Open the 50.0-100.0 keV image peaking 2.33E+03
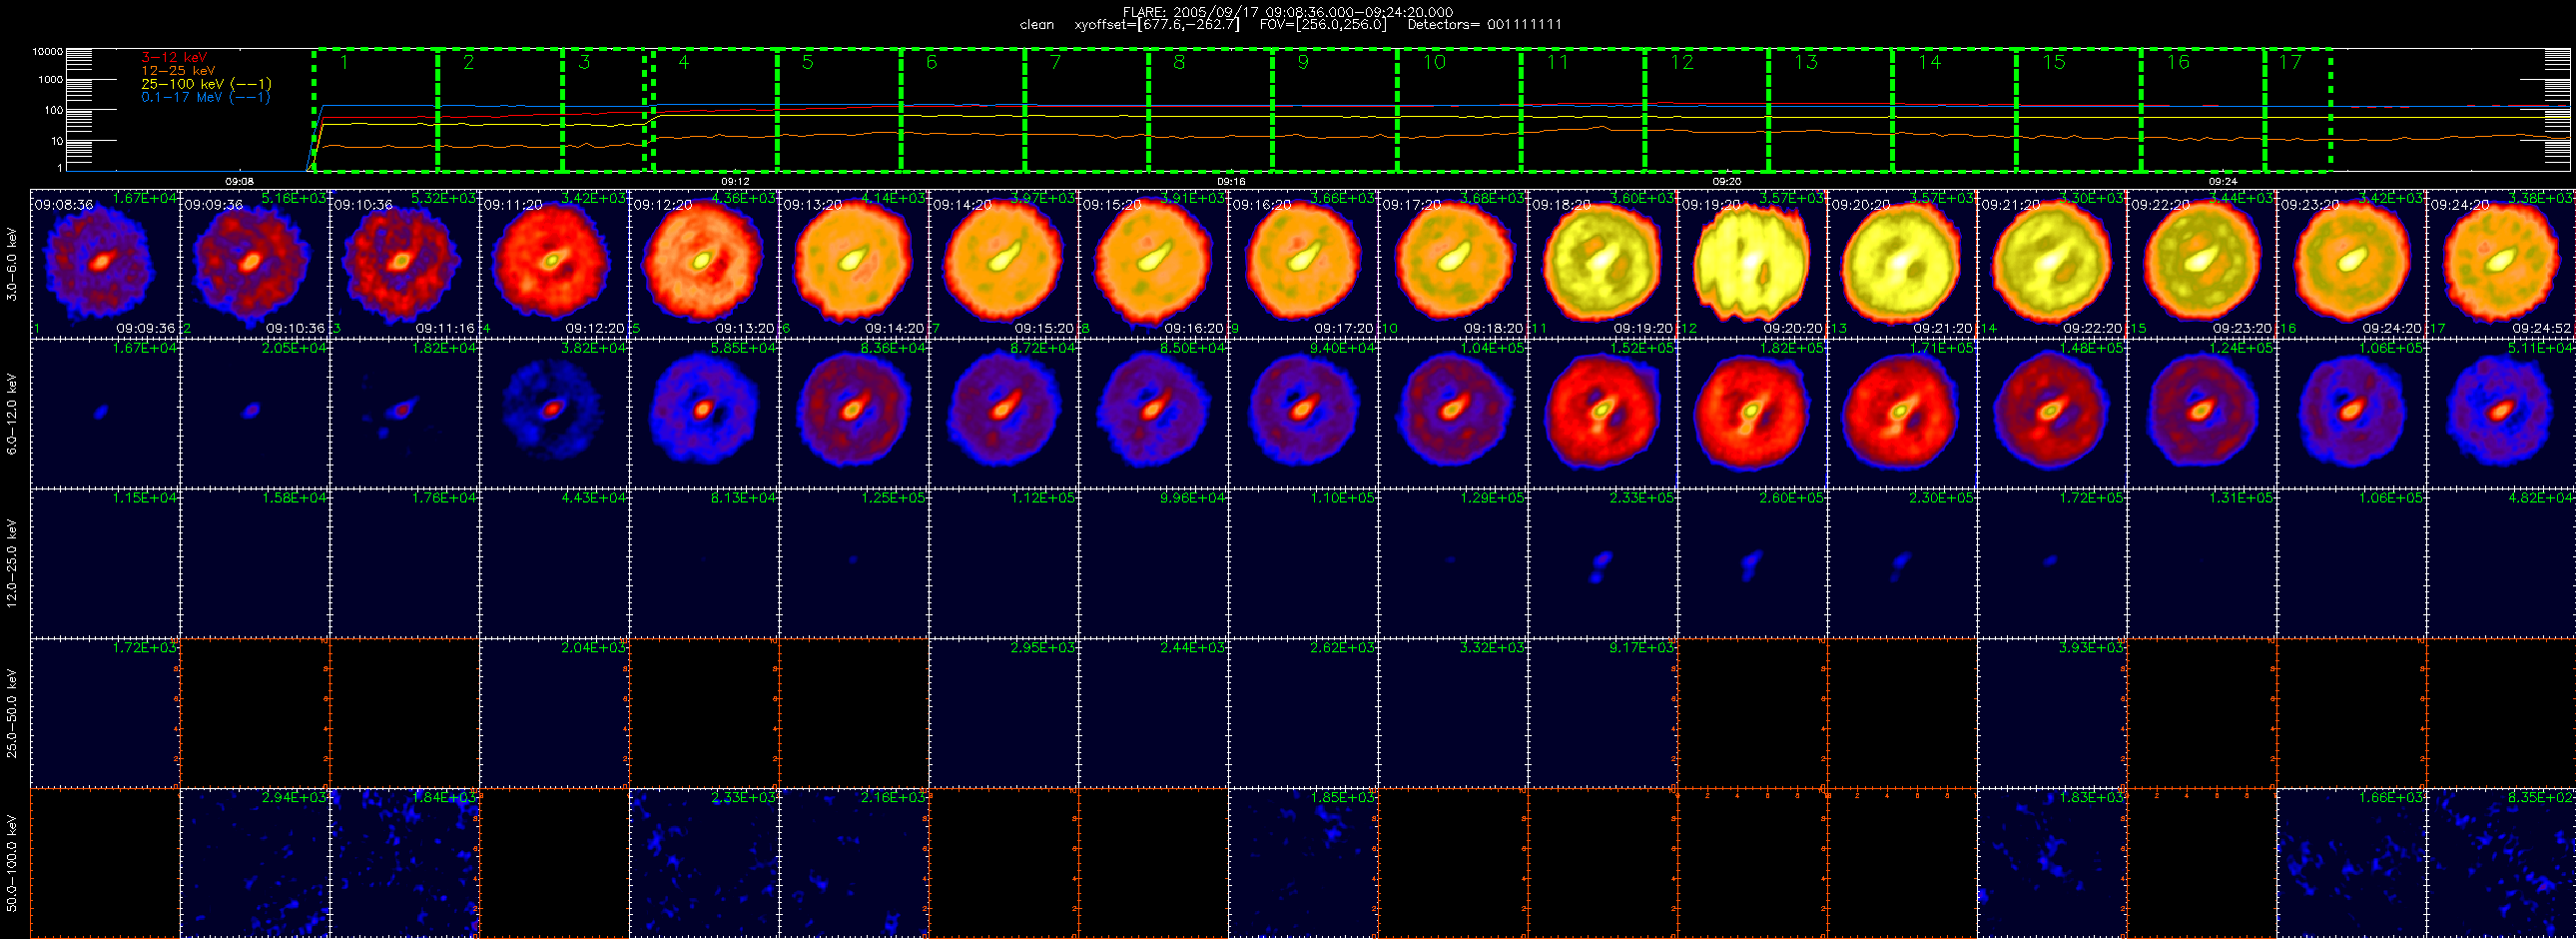Screen dimensions: 2576x939 705,863
